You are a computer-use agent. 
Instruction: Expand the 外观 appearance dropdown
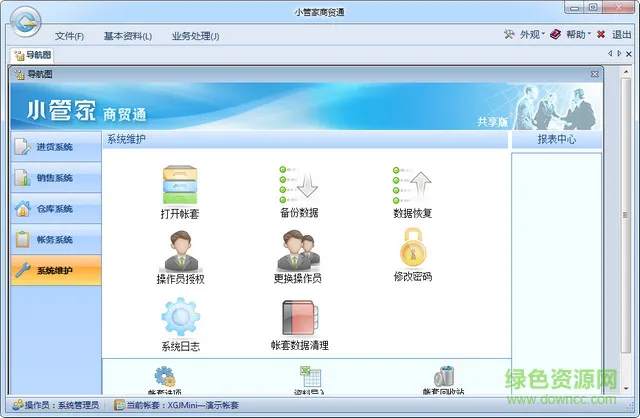tap(524, 35)
